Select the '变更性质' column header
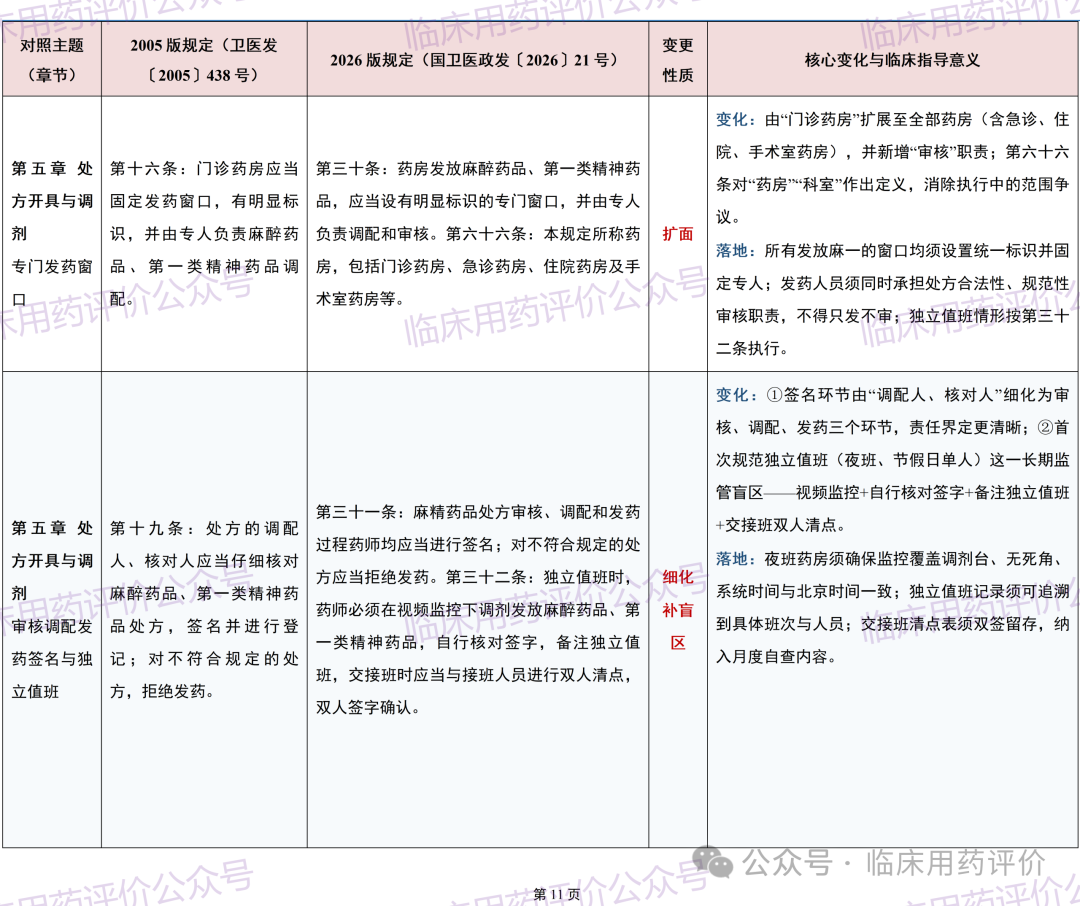The height and width of the screenshot is (906, 1080). point(678,59)
